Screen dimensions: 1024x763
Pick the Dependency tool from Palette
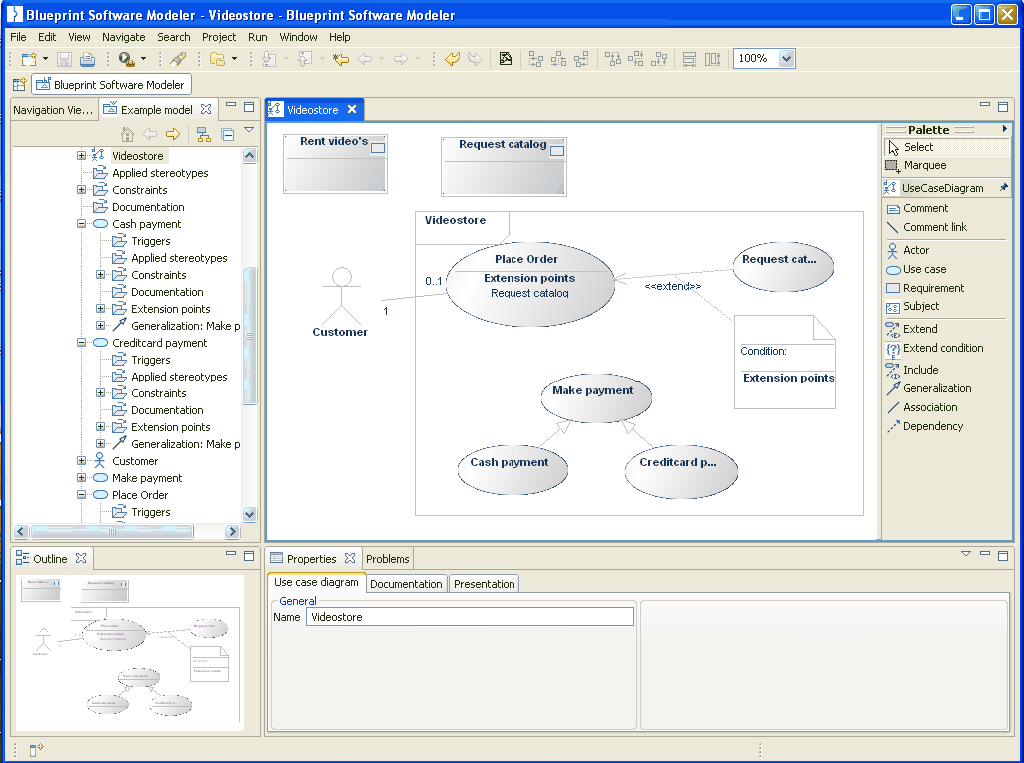coord(932,426)
